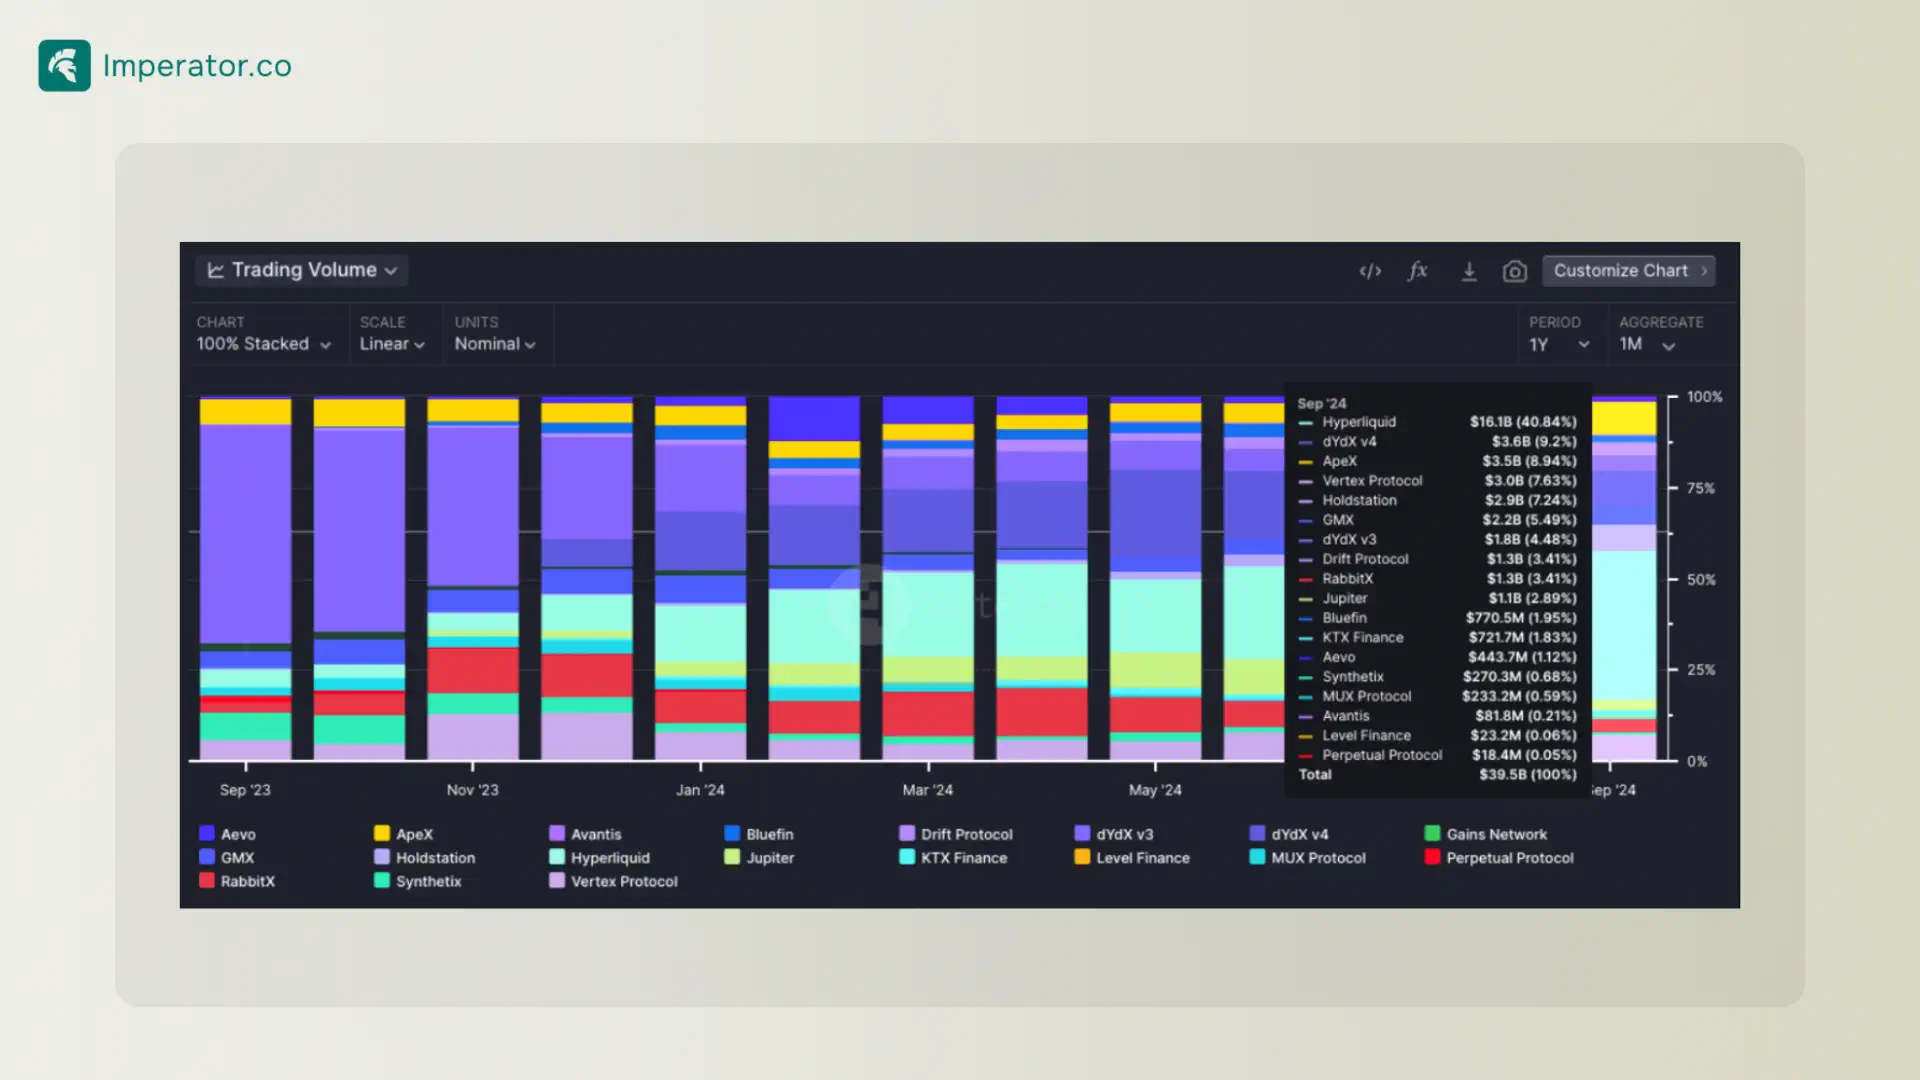Click the Holdstation legend color swatch
This screenshot has height=1080, width=1920.
tap(382, 857)
